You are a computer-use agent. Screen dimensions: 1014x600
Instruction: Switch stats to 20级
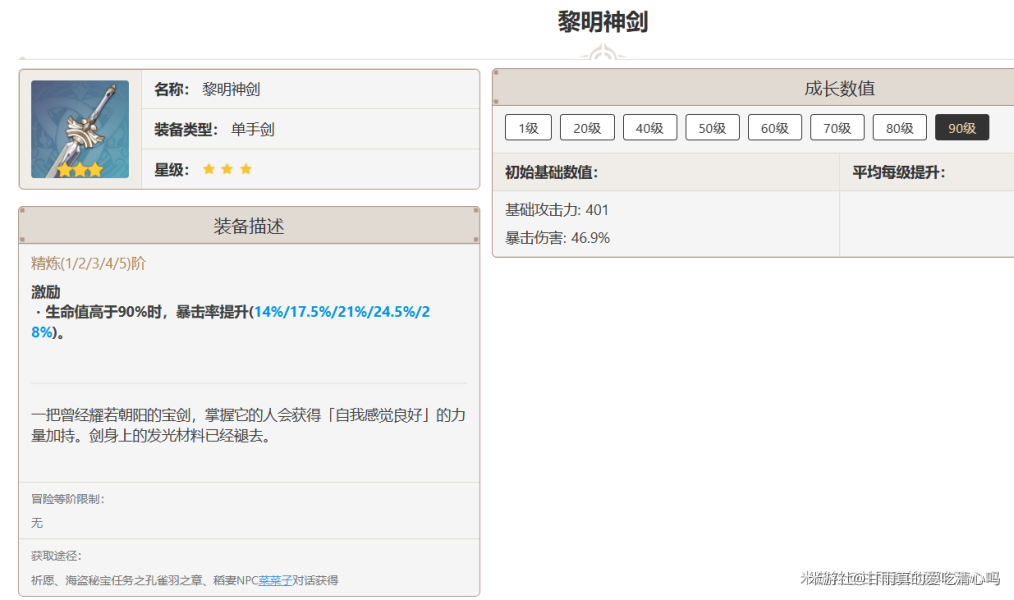point(587,128)
